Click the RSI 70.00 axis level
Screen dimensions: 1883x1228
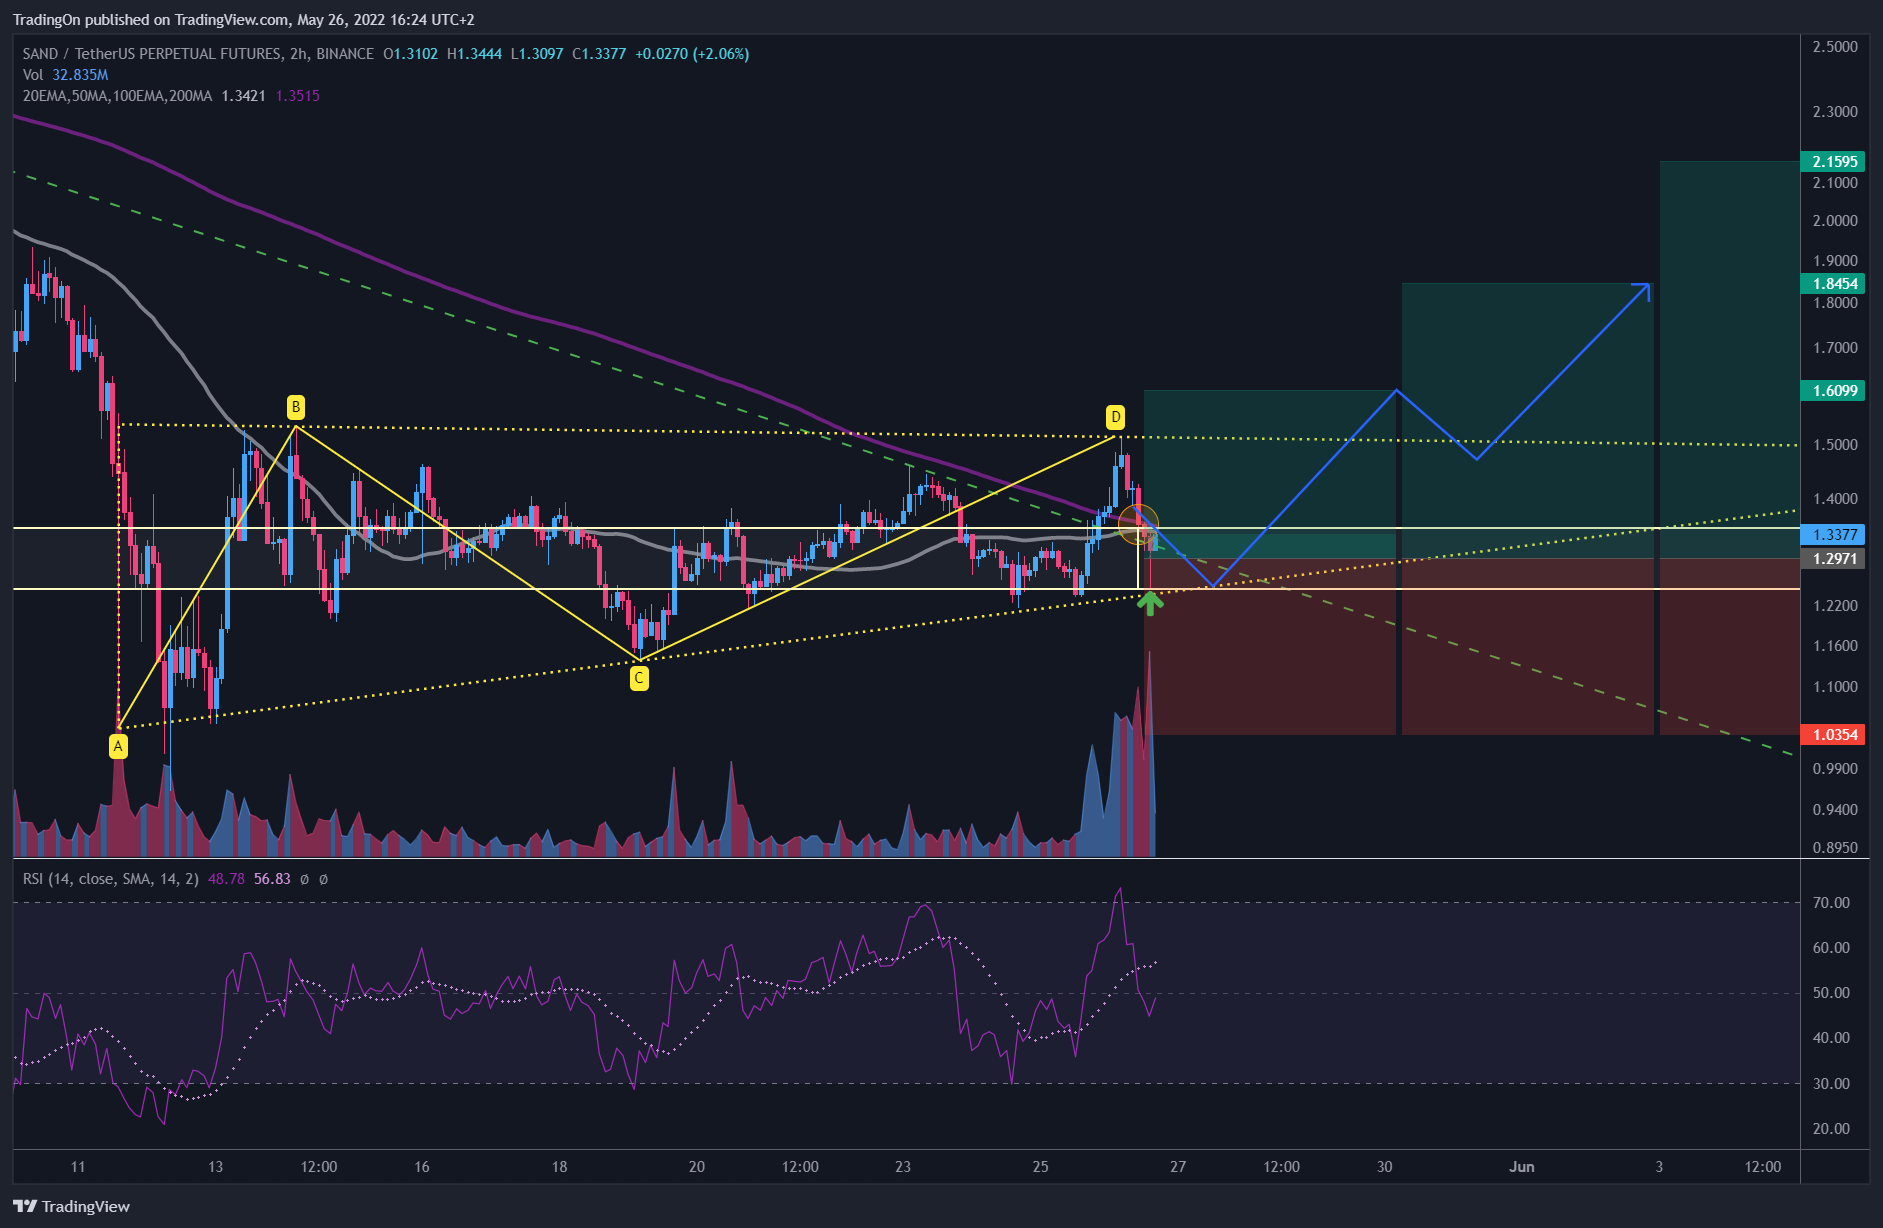[1832, 903]
